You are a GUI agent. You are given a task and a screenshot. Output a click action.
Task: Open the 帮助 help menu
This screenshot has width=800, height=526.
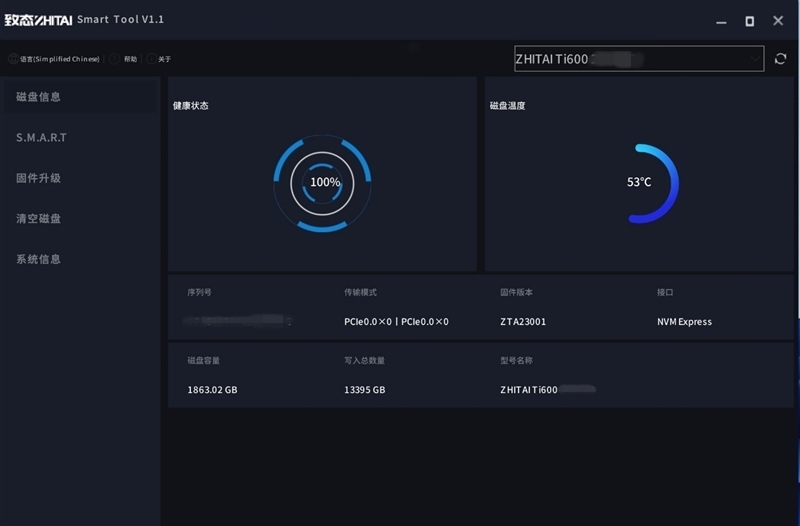pyautogui.click(x=131, y=59)
